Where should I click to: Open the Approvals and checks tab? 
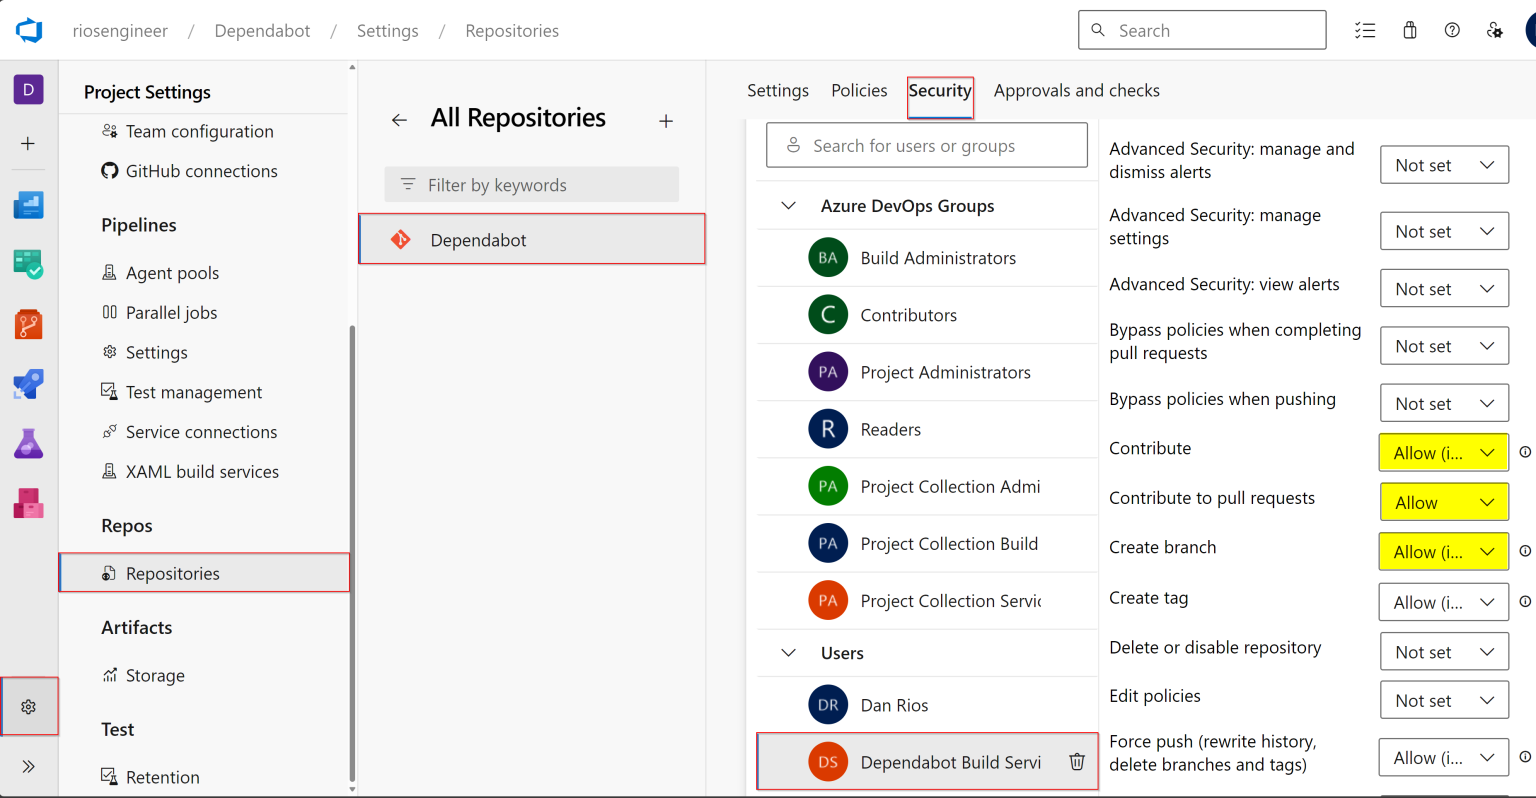pyautogui.click(x=1076, y=90)
